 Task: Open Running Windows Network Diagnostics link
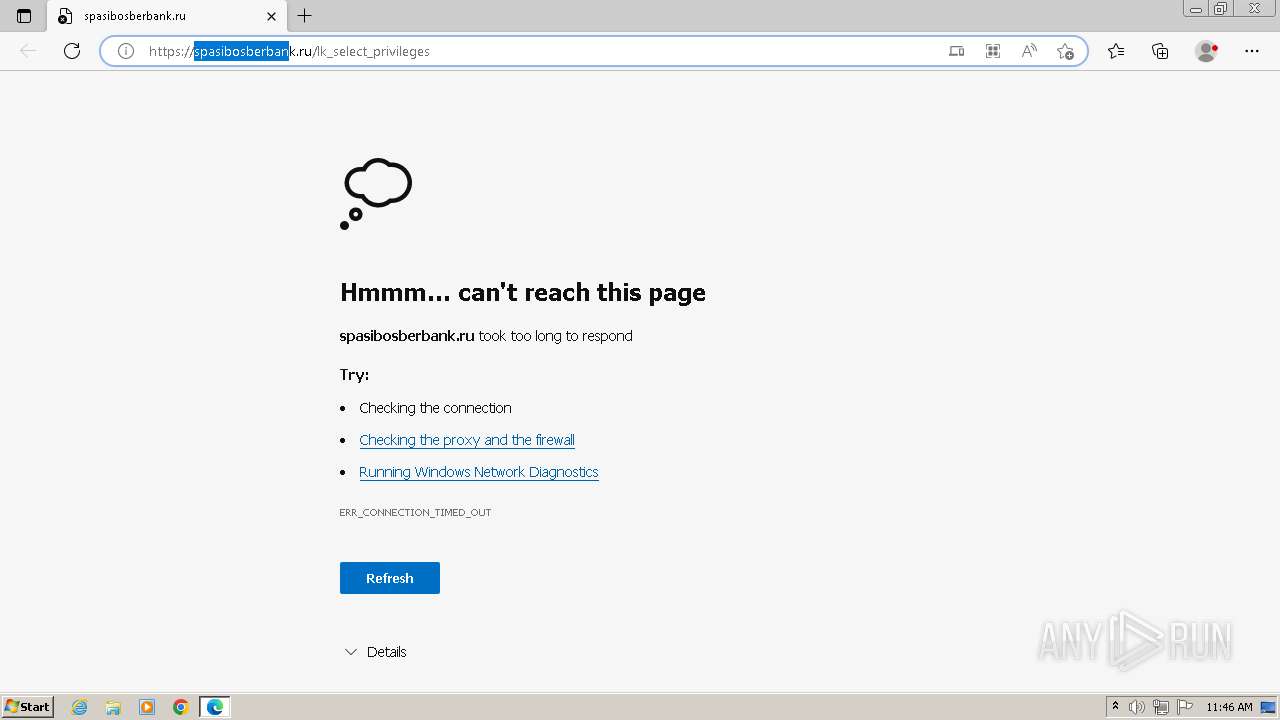click(x=479, y=472)
